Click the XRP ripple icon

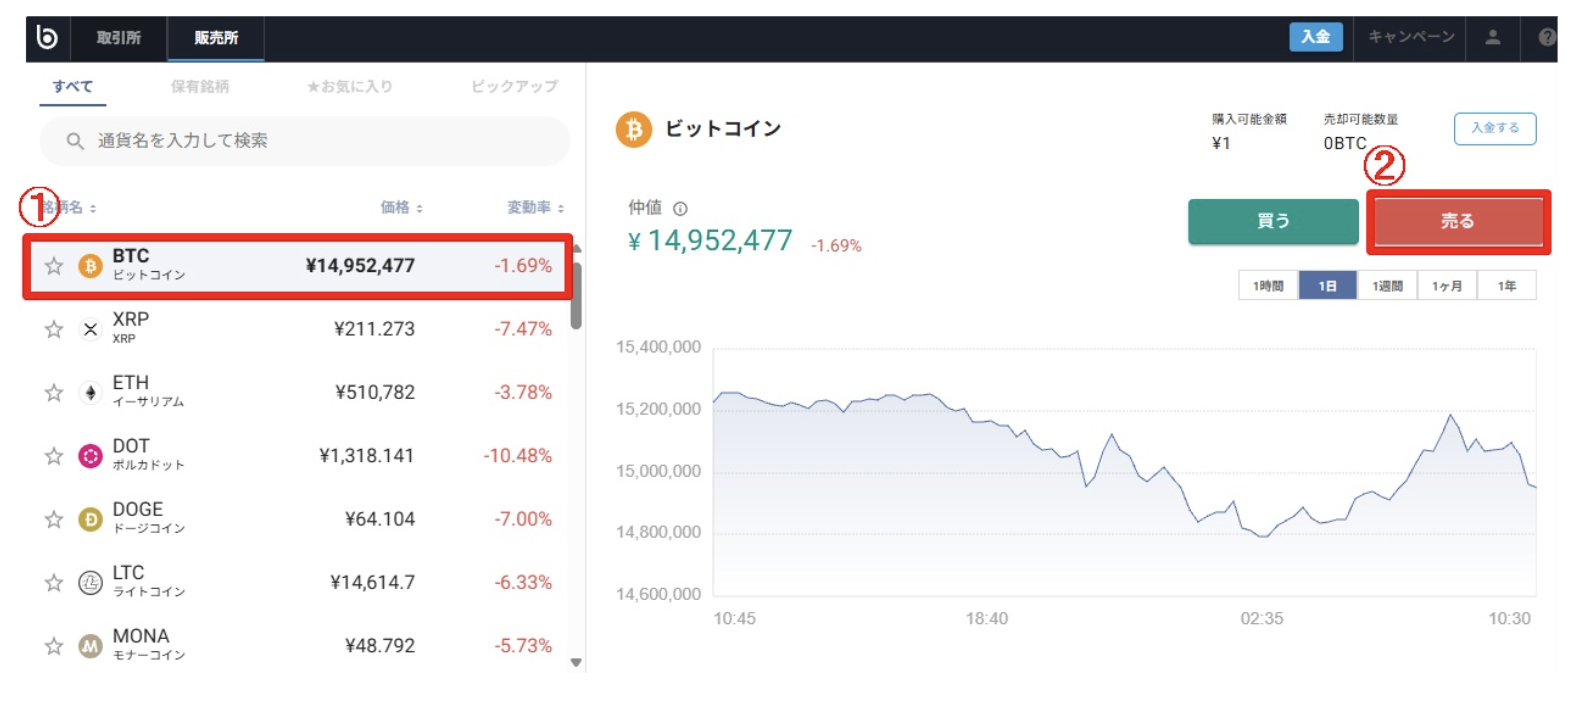[90, 328]
